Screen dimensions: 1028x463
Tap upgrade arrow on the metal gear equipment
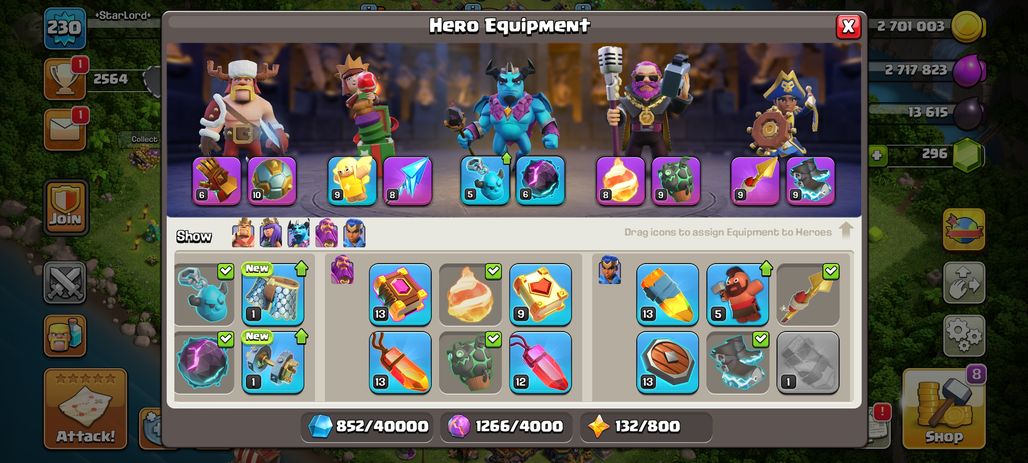coord(301,338)
